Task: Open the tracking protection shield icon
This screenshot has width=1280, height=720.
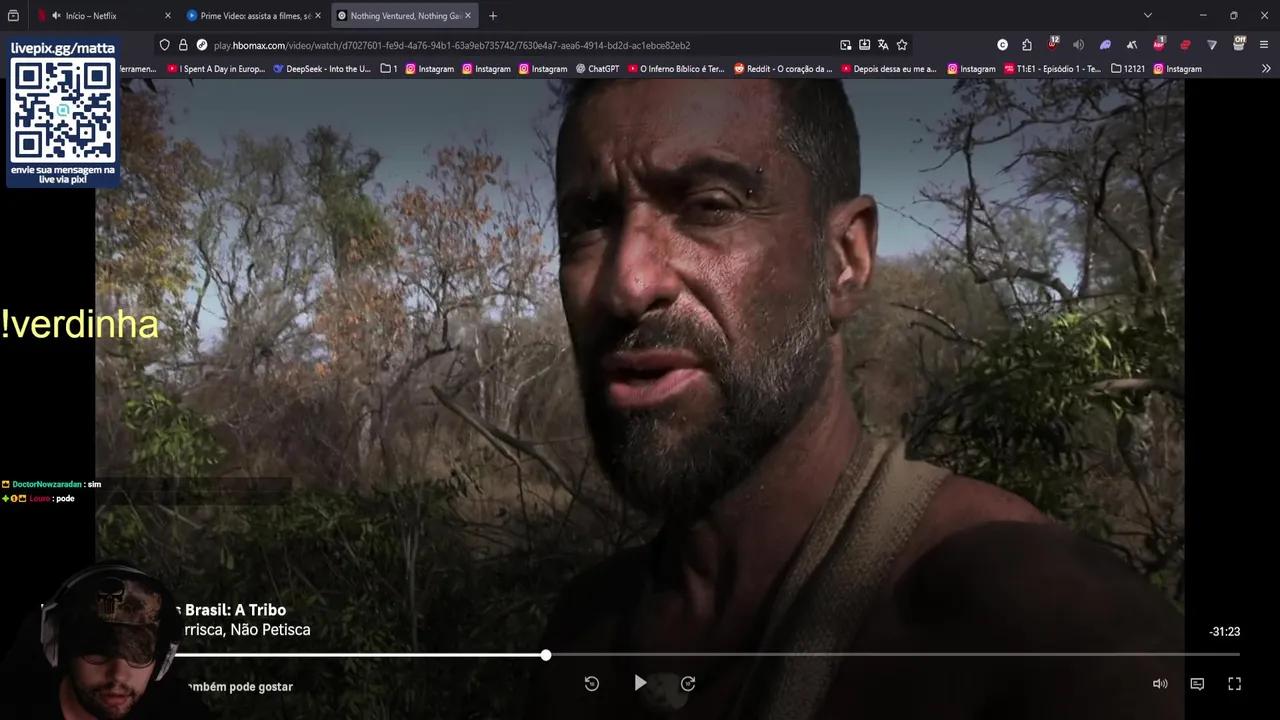Action: coord(165,45)
